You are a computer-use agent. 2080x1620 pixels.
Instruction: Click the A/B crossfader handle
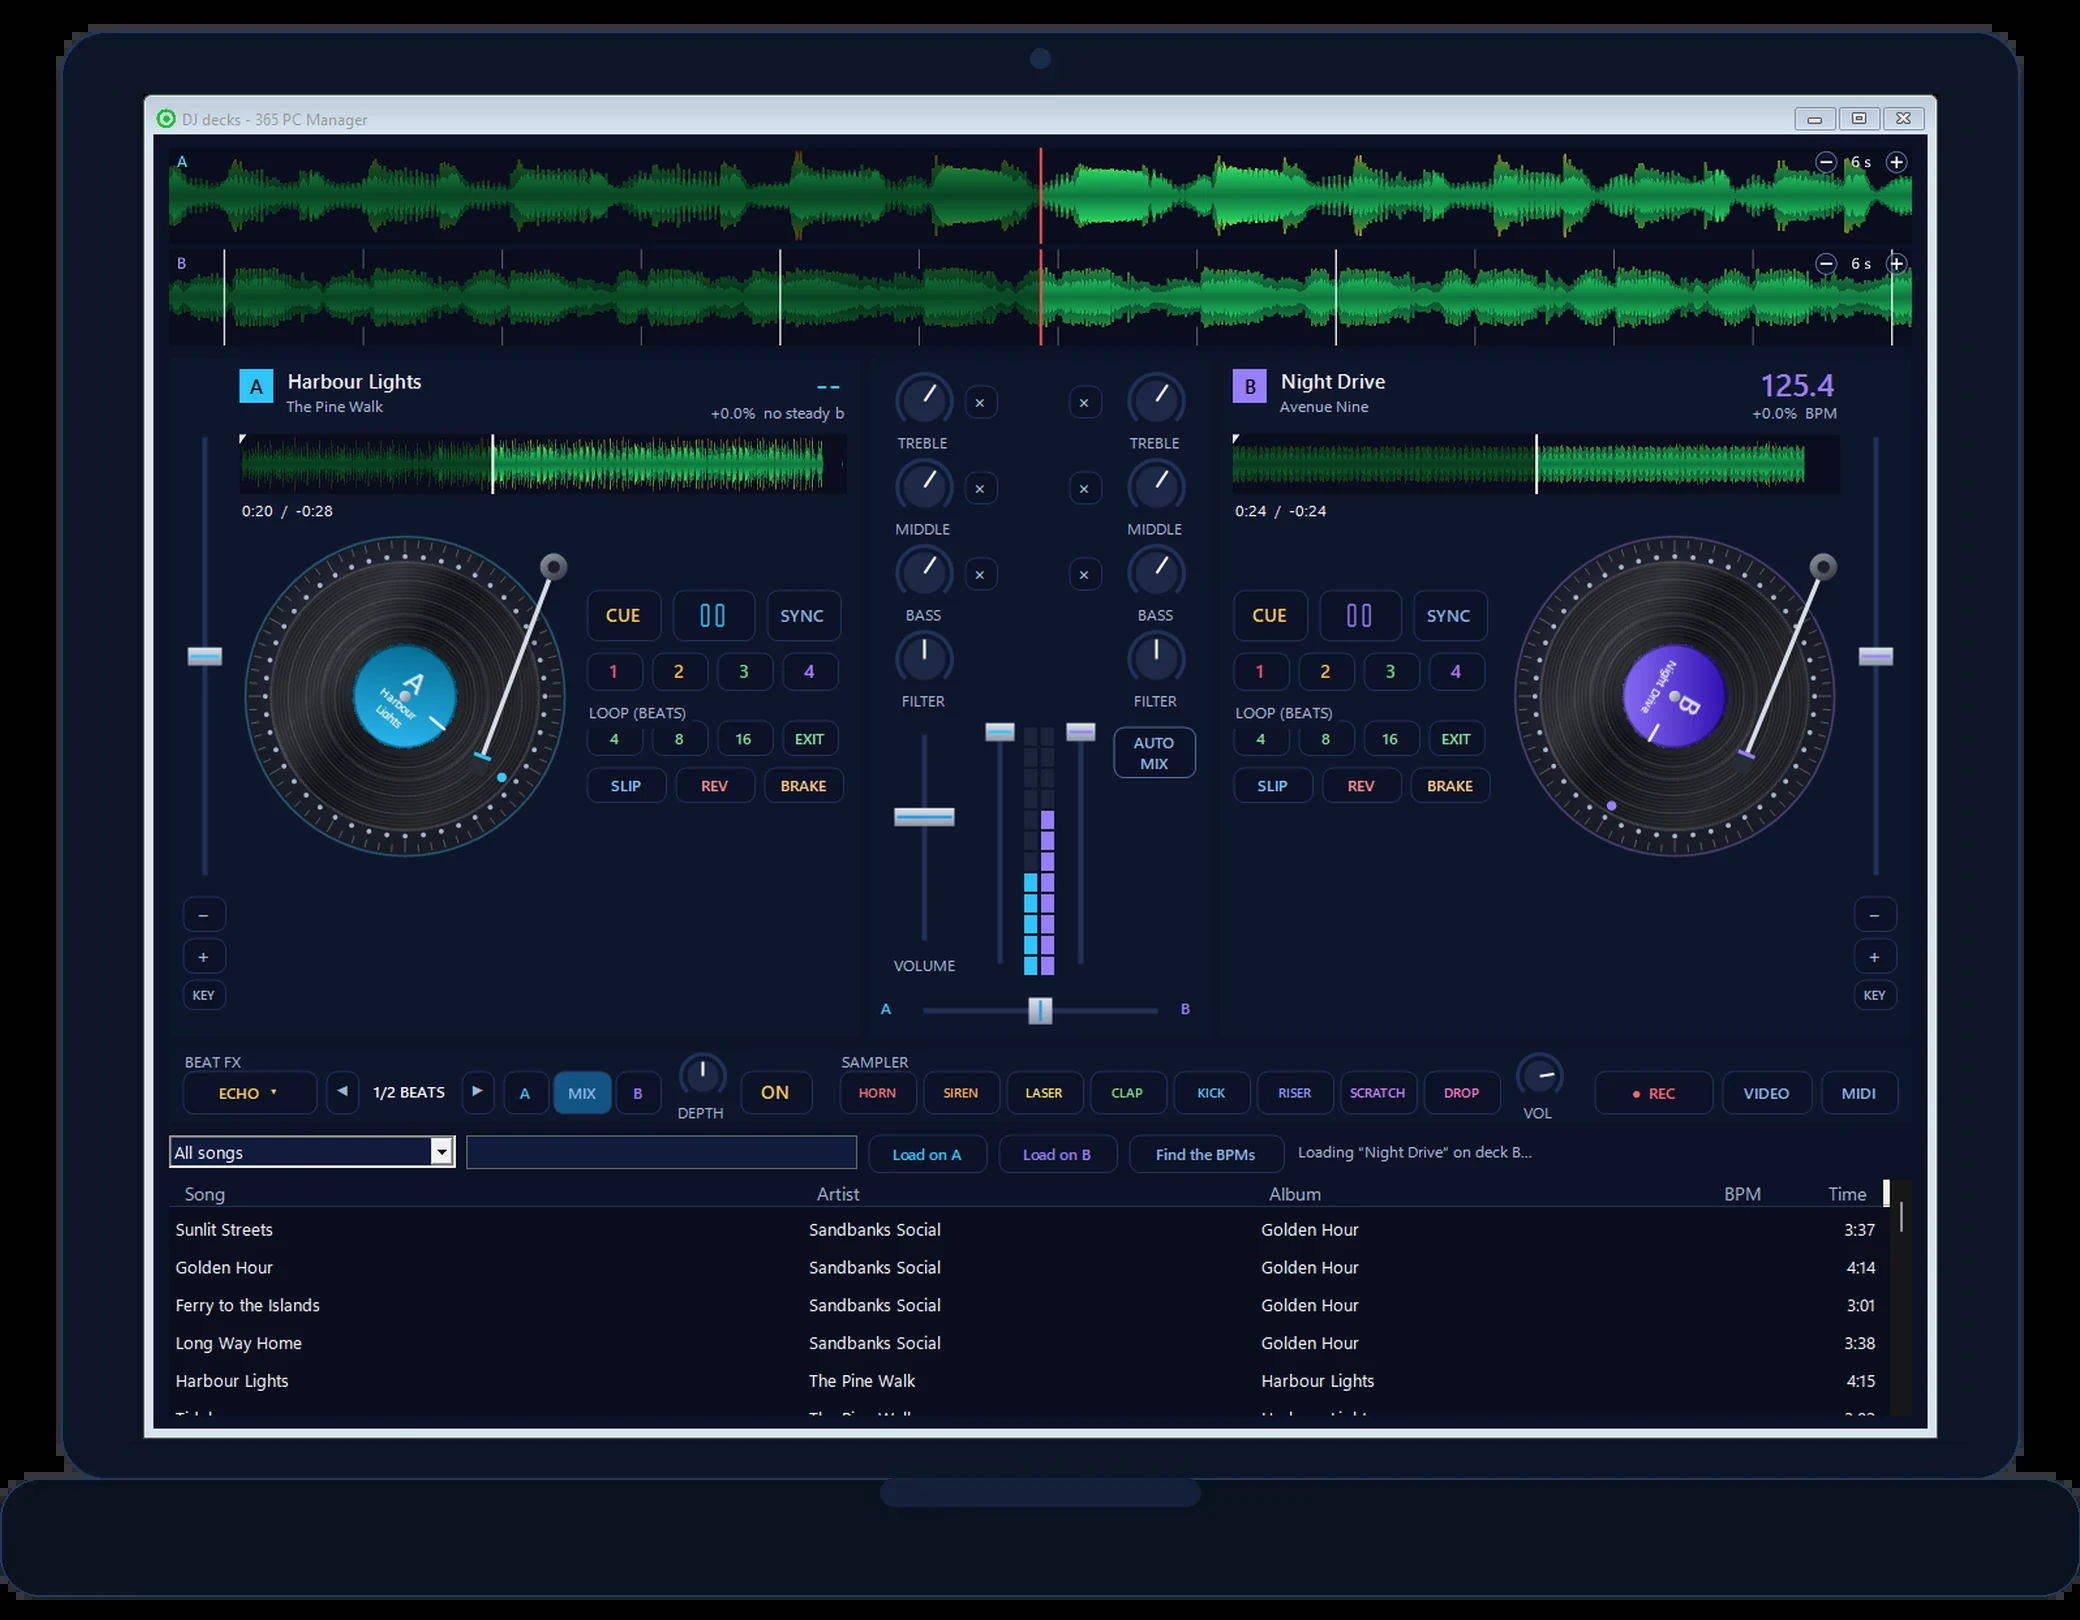pos(1040,1010)
